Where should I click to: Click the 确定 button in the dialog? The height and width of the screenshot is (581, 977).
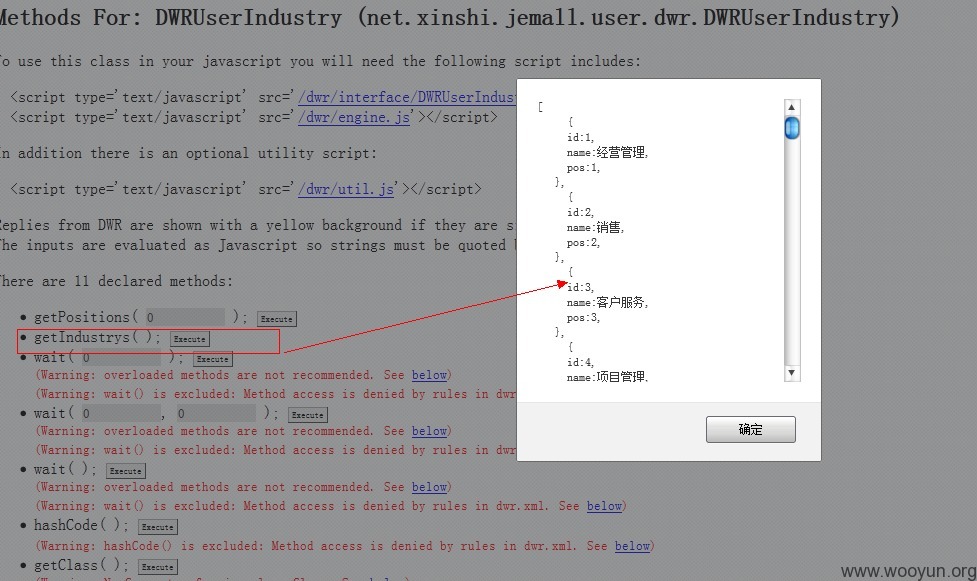[x=750, y=430]
